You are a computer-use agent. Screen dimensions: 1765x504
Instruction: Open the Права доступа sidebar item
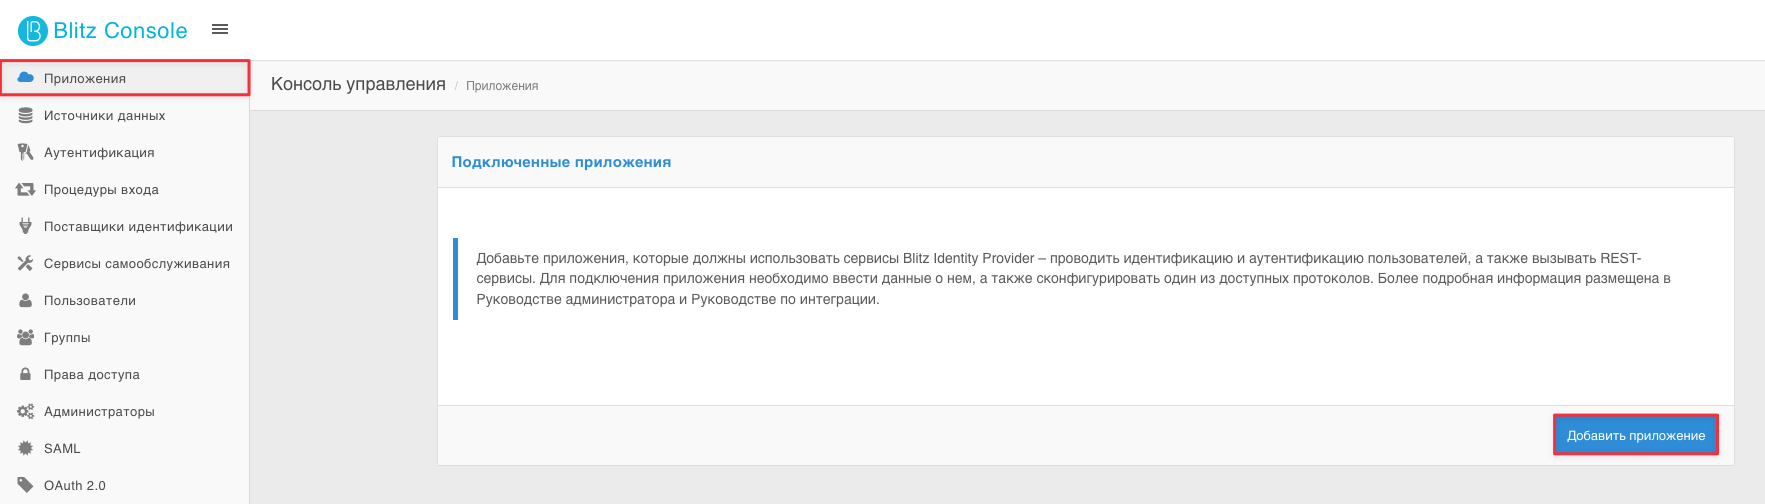coord(124,374)
